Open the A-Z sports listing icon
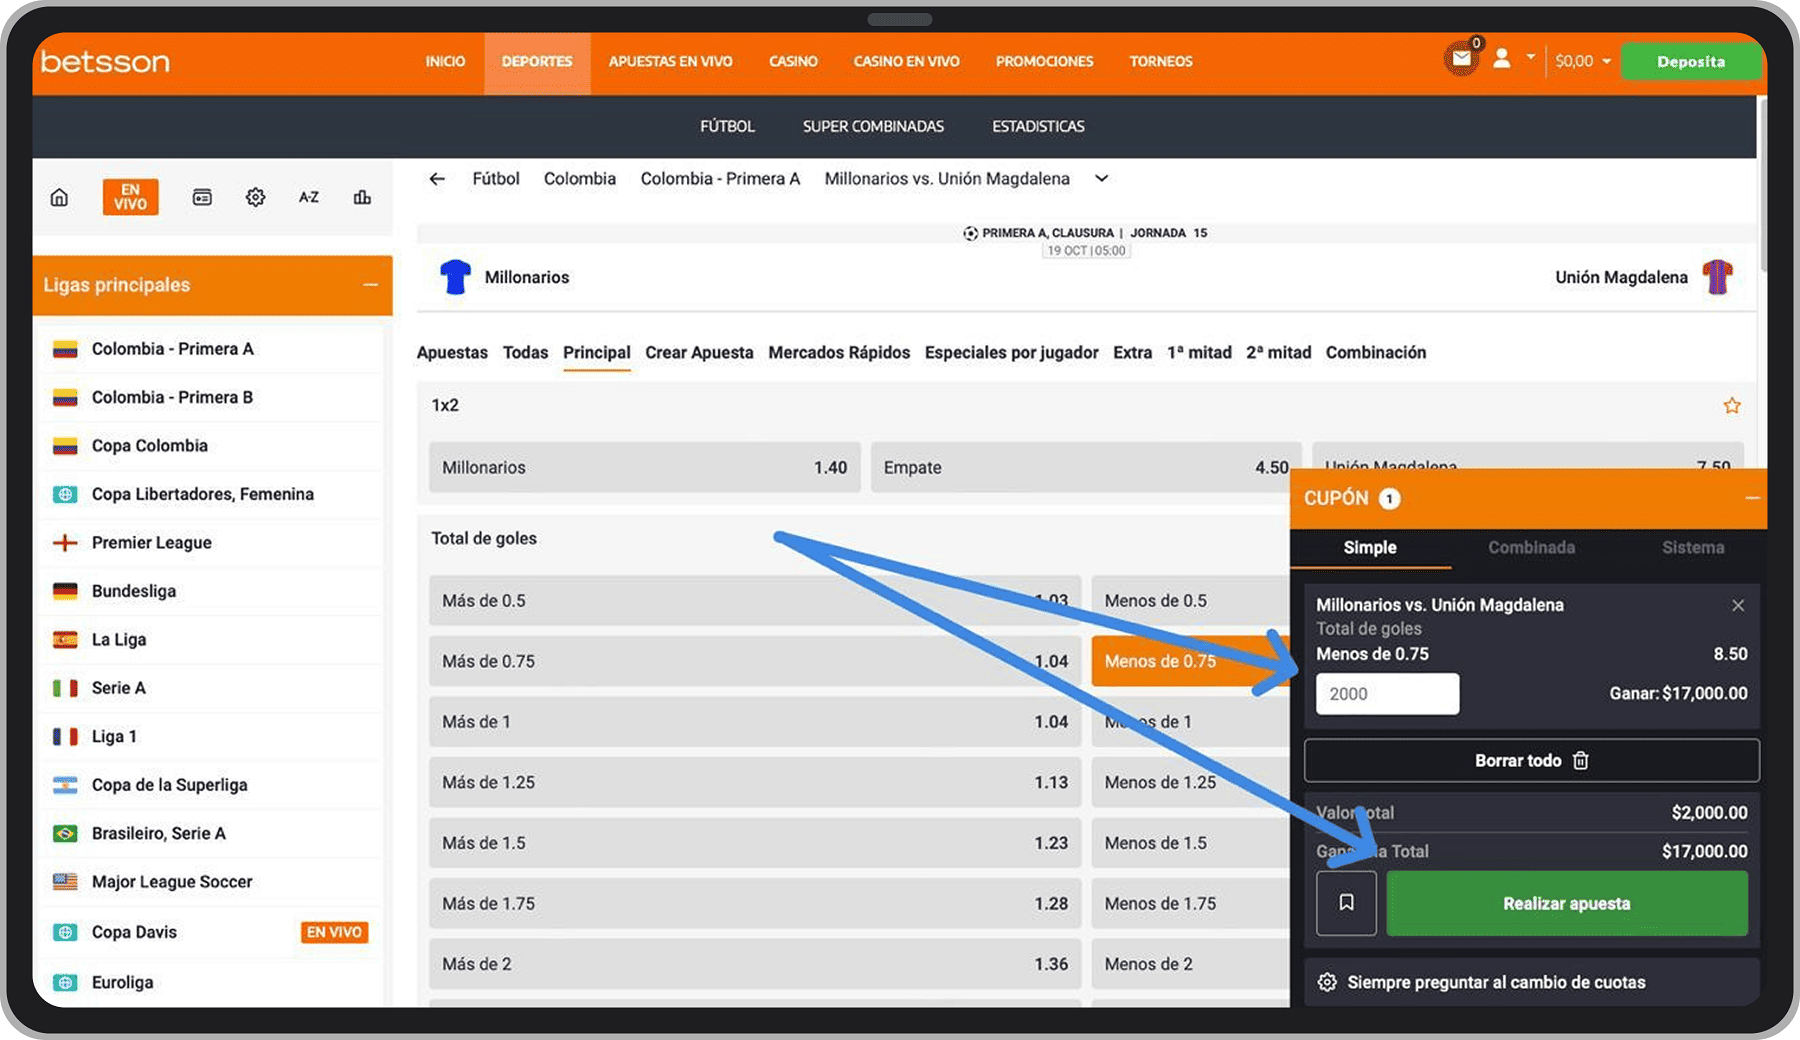The image size is (1800, 1040). [309, 197]
